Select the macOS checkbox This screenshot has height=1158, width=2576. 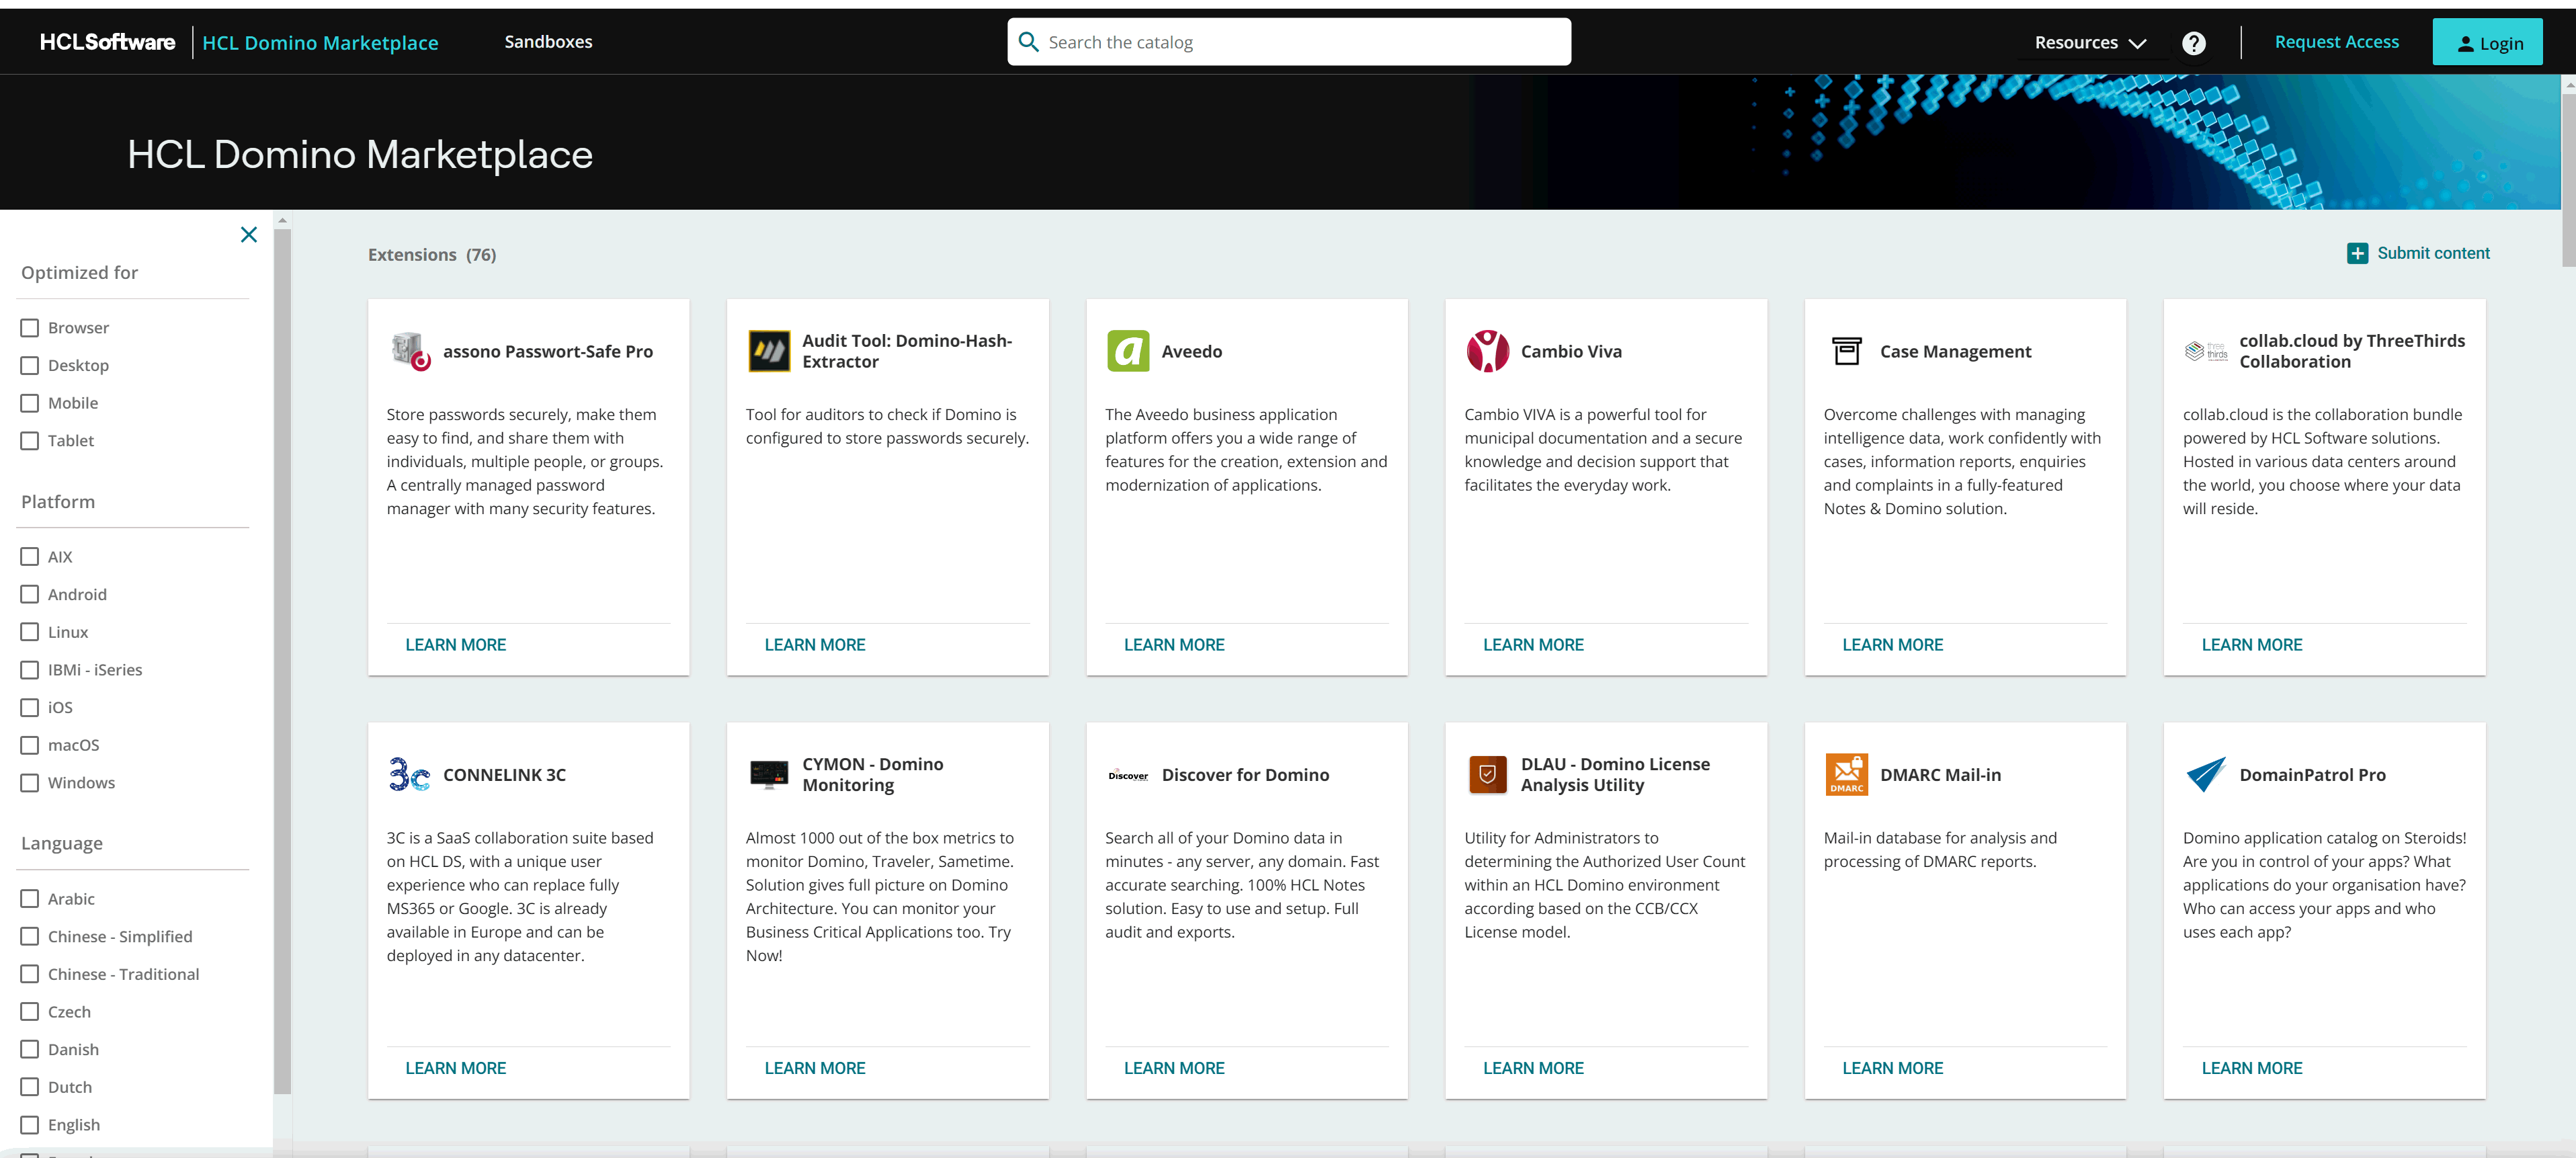click(x=30, y=745)
